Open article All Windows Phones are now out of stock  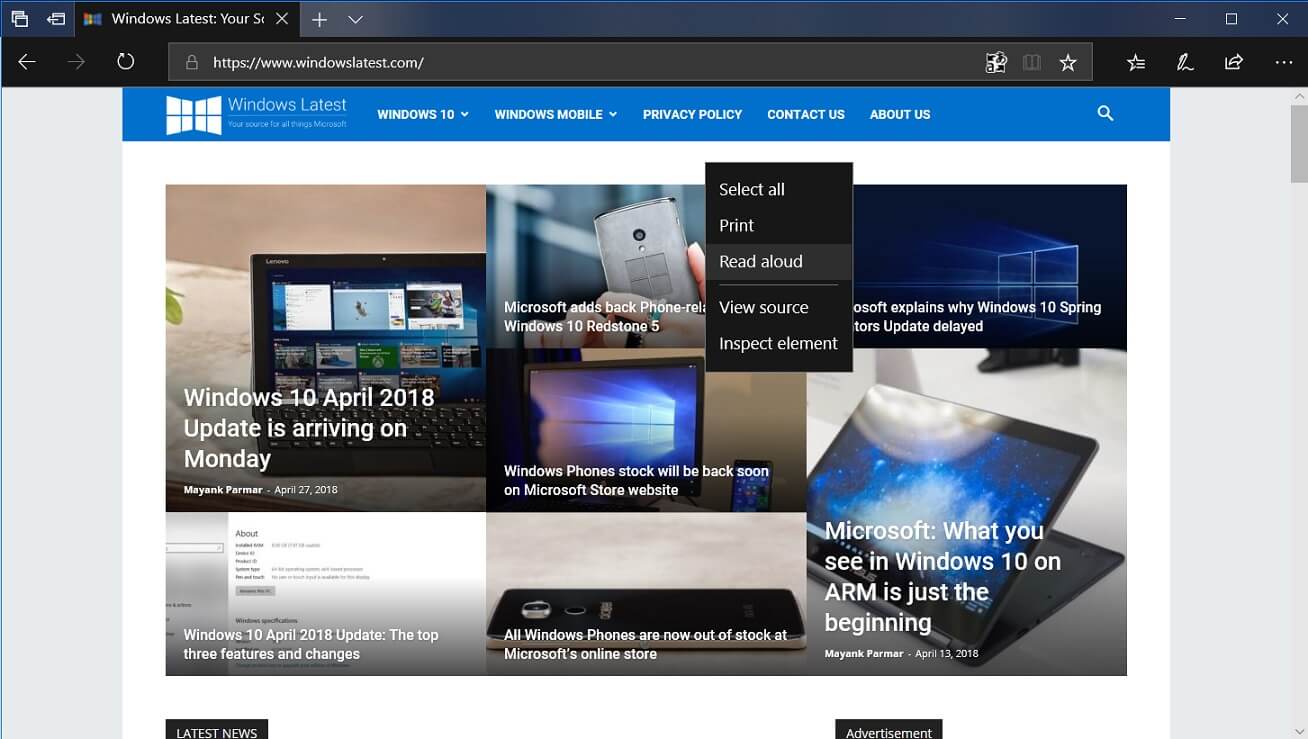(x=645, y=644)
